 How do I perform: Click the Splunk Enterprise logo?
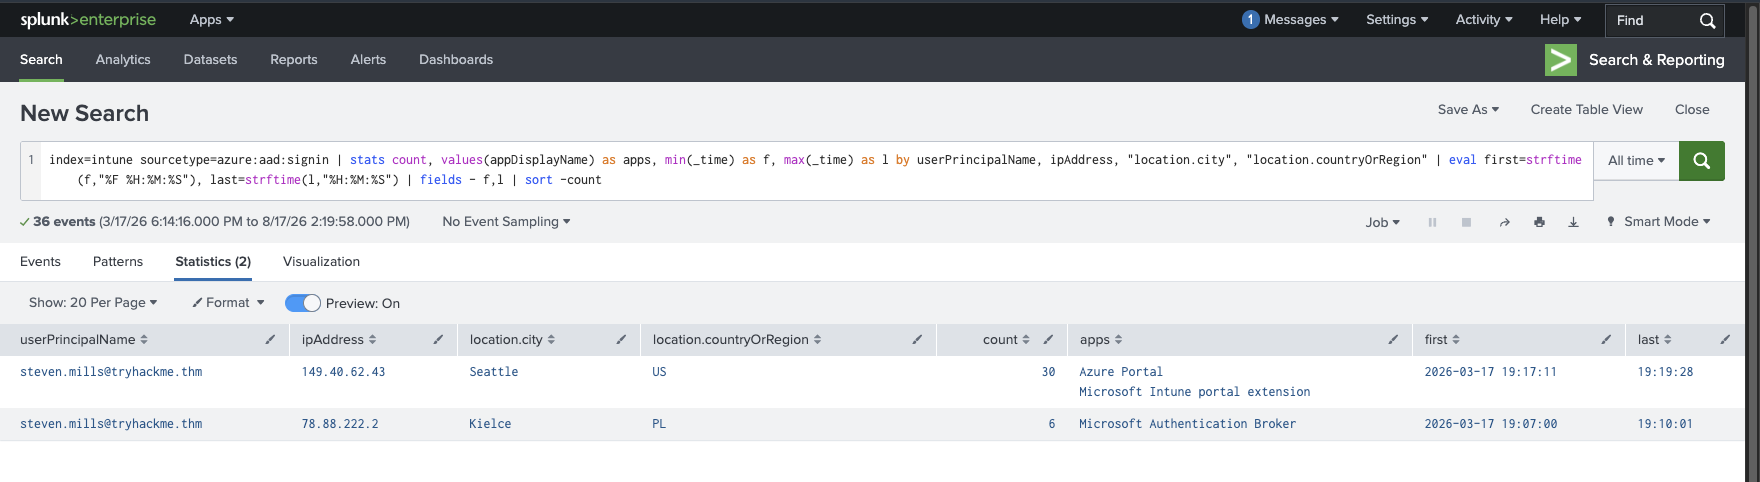pos(88,20)
